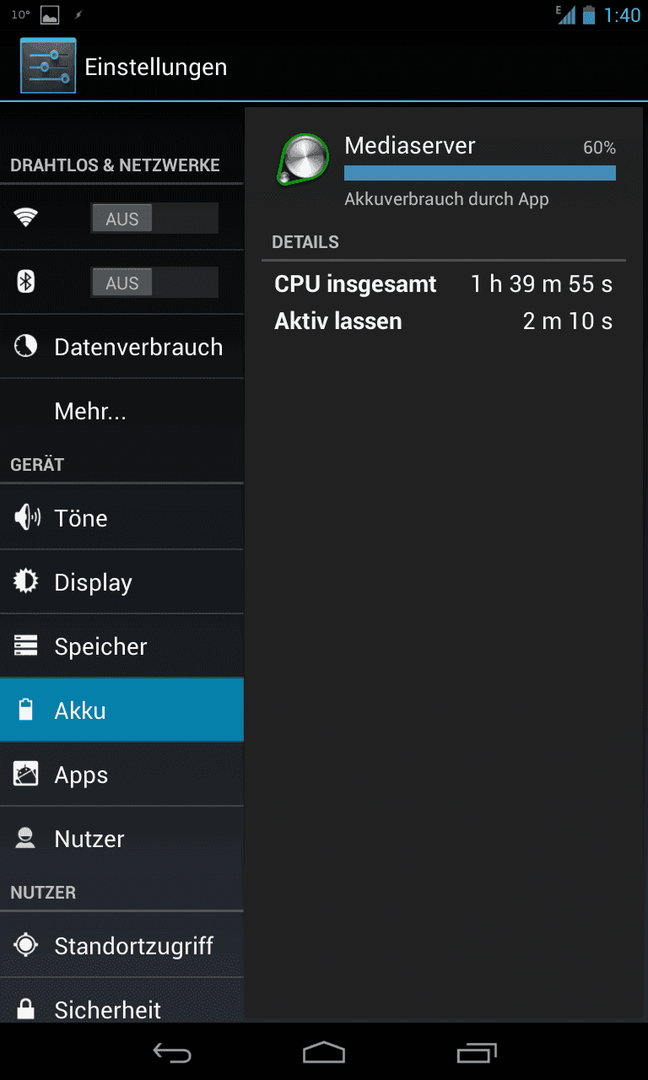Open the Mehr... network options
Screen dimensions: 648x1080
(122, 412)
